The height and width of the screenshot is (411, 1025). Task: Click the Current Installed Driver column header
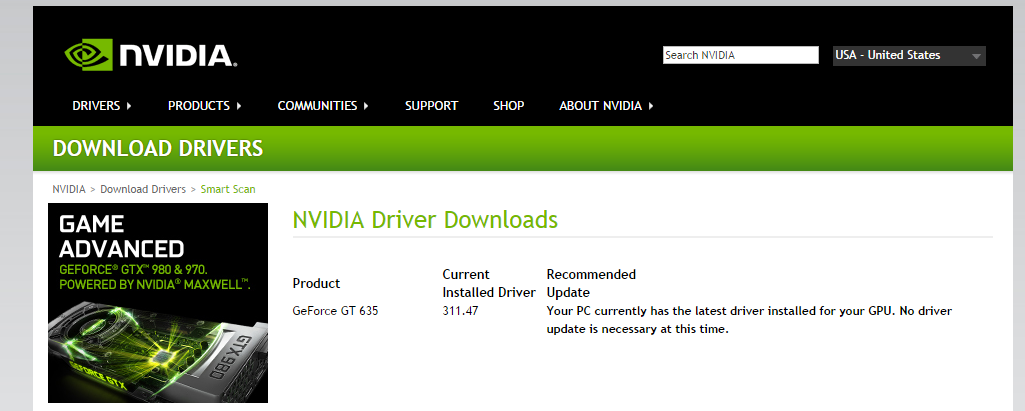click(x=489, y=284)
